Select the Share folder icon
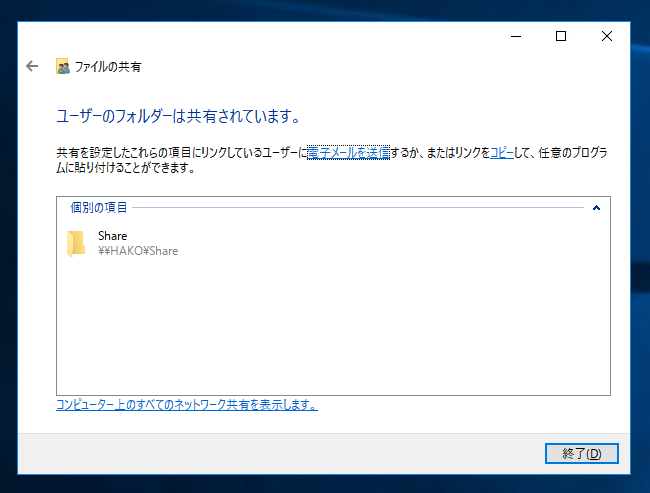Screen dimensions: 650x493 76,244
